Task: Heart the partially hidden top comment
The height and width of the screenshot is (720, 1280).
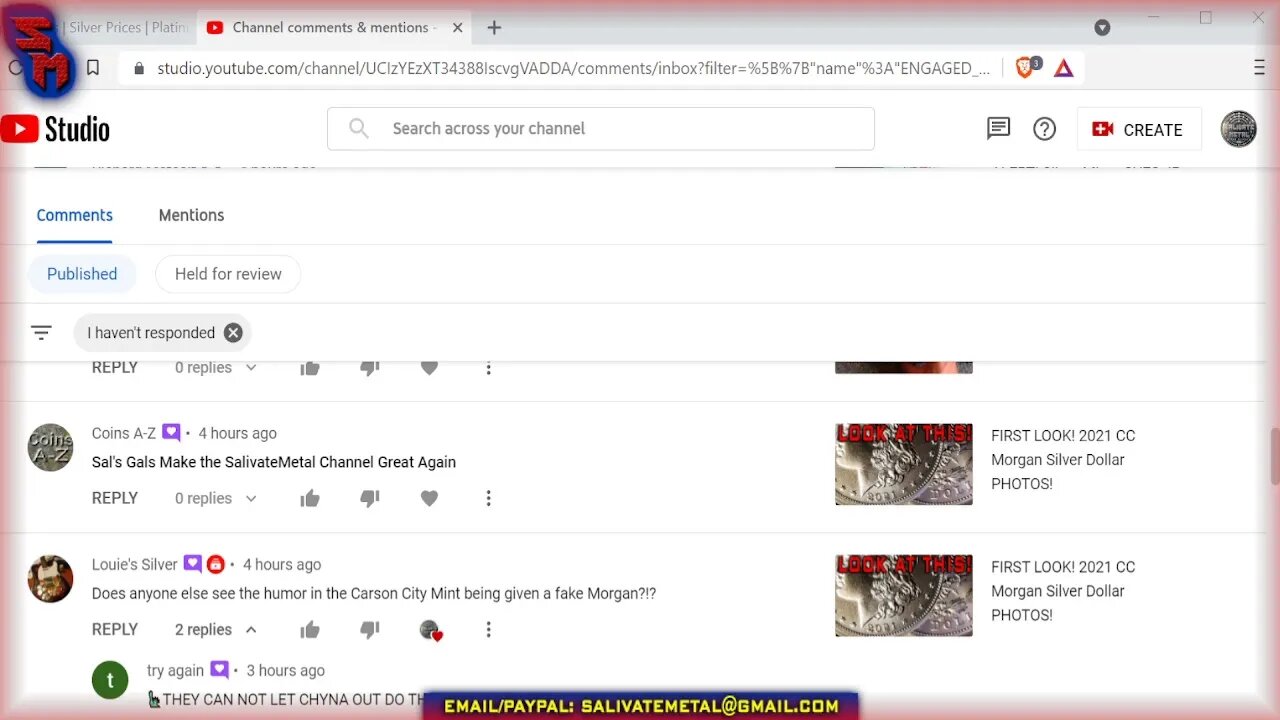Action: pos(429,368)
